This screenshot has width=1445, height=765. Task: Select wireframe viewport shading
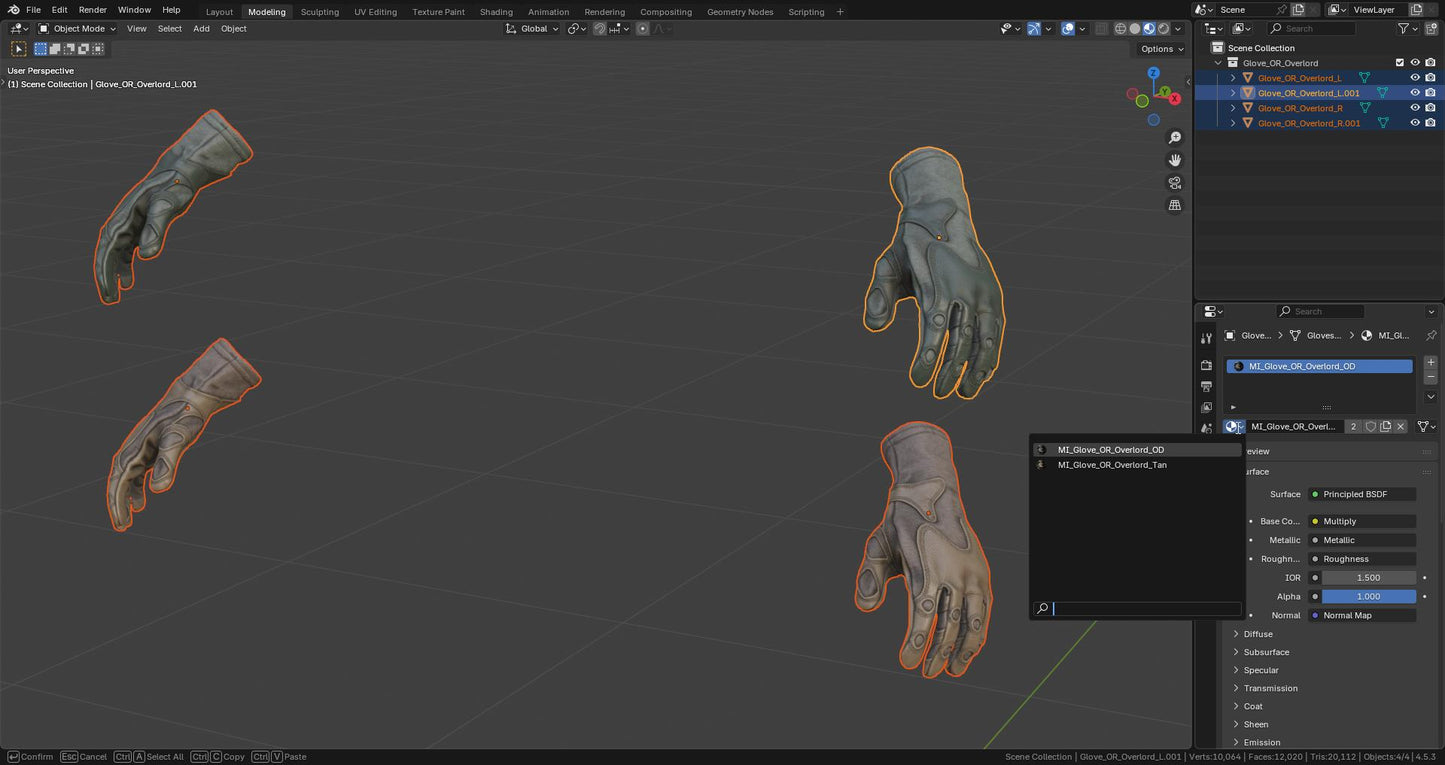click(1120, 29)
